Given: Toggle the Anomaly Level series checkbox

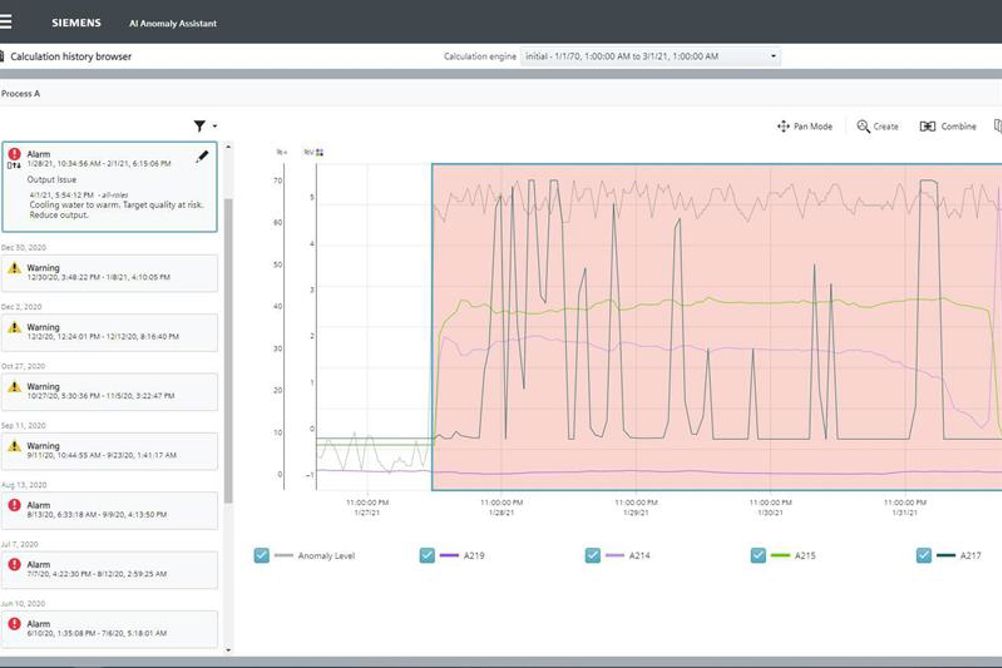Looking at the screenshot, I should pyautogui.click(x=261, y=555).
